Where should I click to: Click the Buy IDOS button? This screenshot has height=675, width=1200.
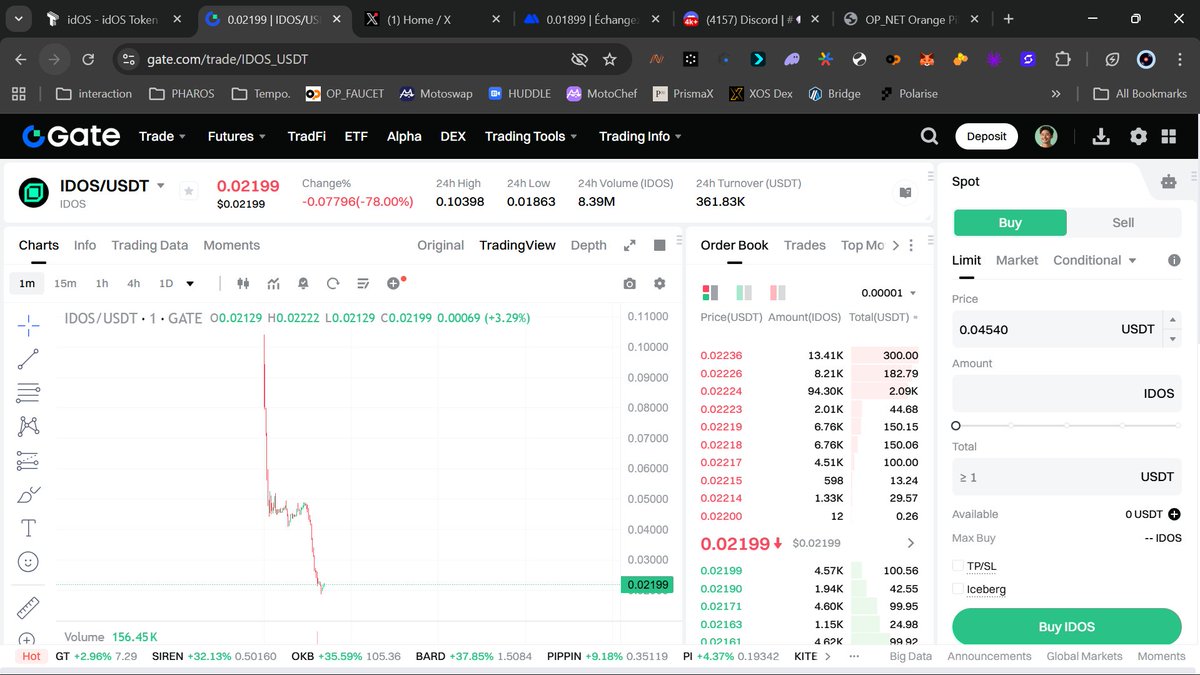[1066, 627]
